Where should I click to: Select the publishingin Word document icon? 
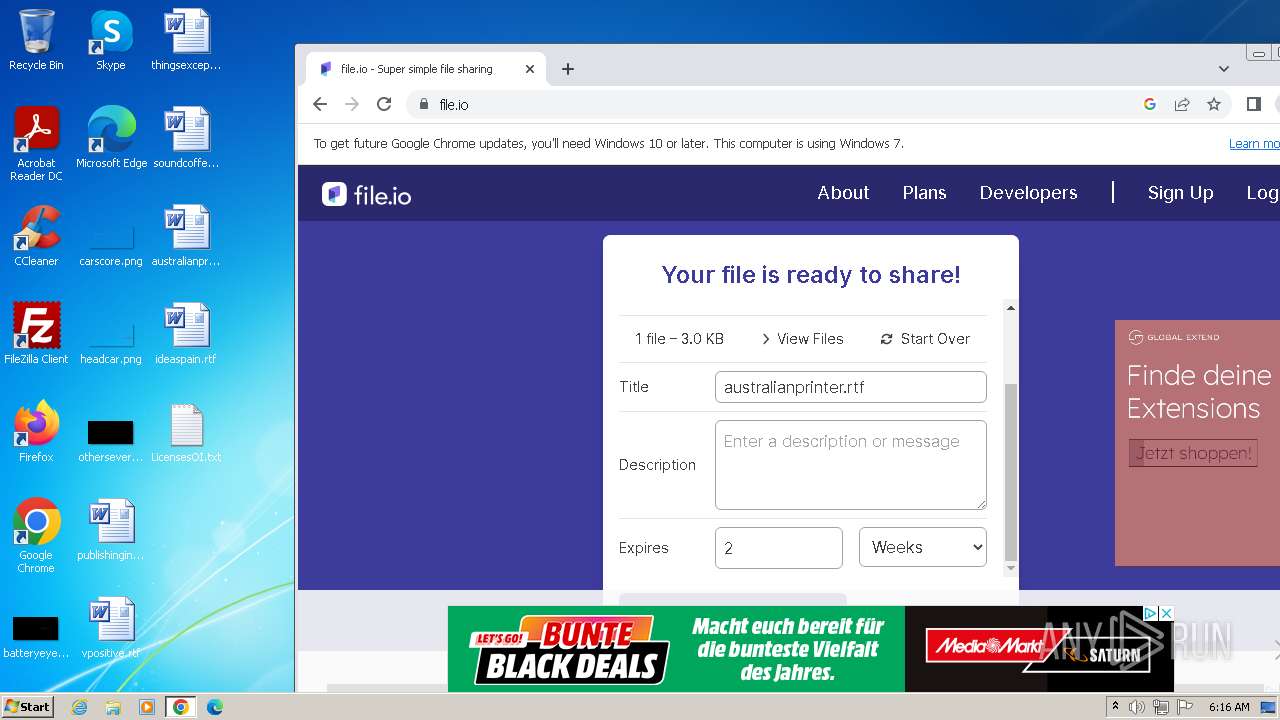pos(111,530)
